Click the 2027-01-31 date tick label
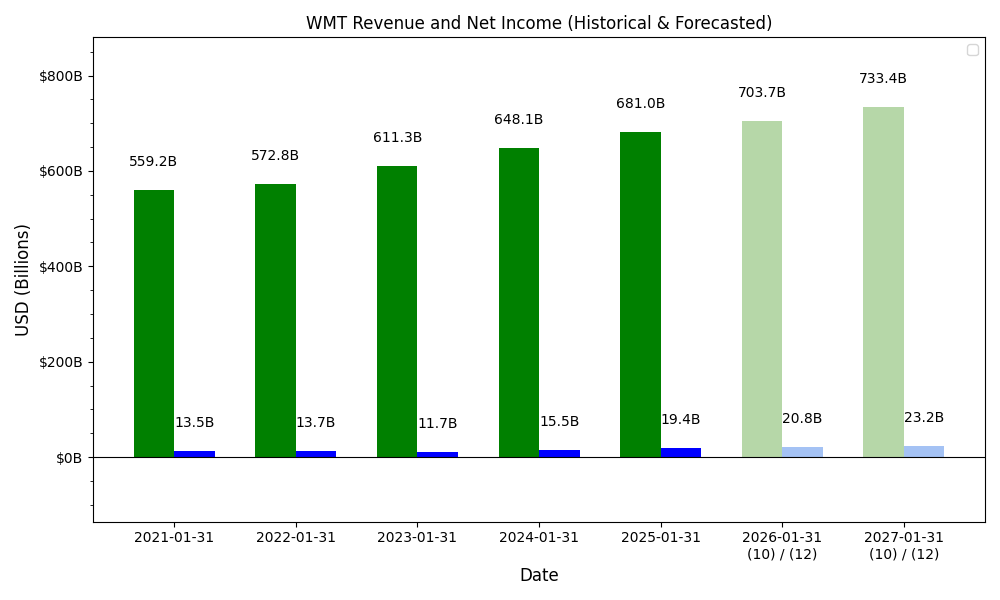The image size is (1000, 600). [903, 538]
